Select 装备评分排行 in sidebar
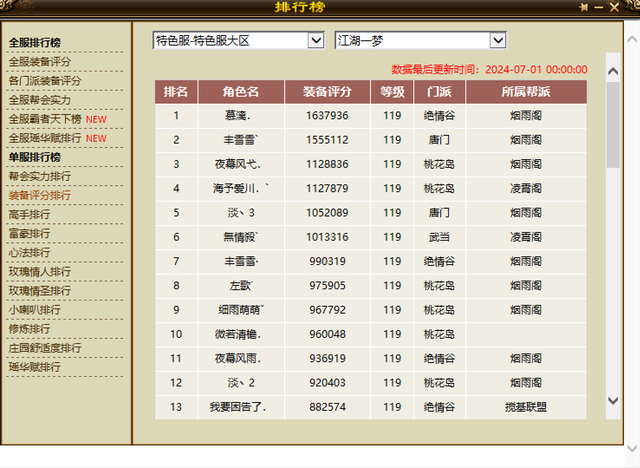Viewport: 640px width, 468px height. (40, 195)
